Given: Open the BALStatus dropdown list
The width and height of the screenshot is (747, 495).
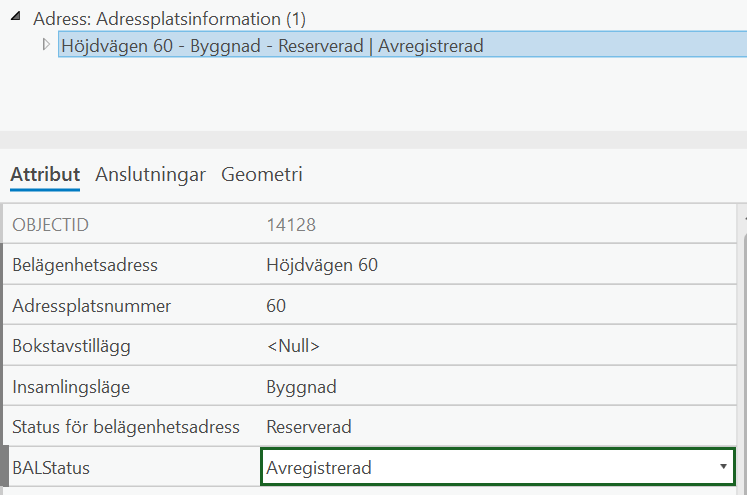Looking at the screenshot, I should click(722, 467).
